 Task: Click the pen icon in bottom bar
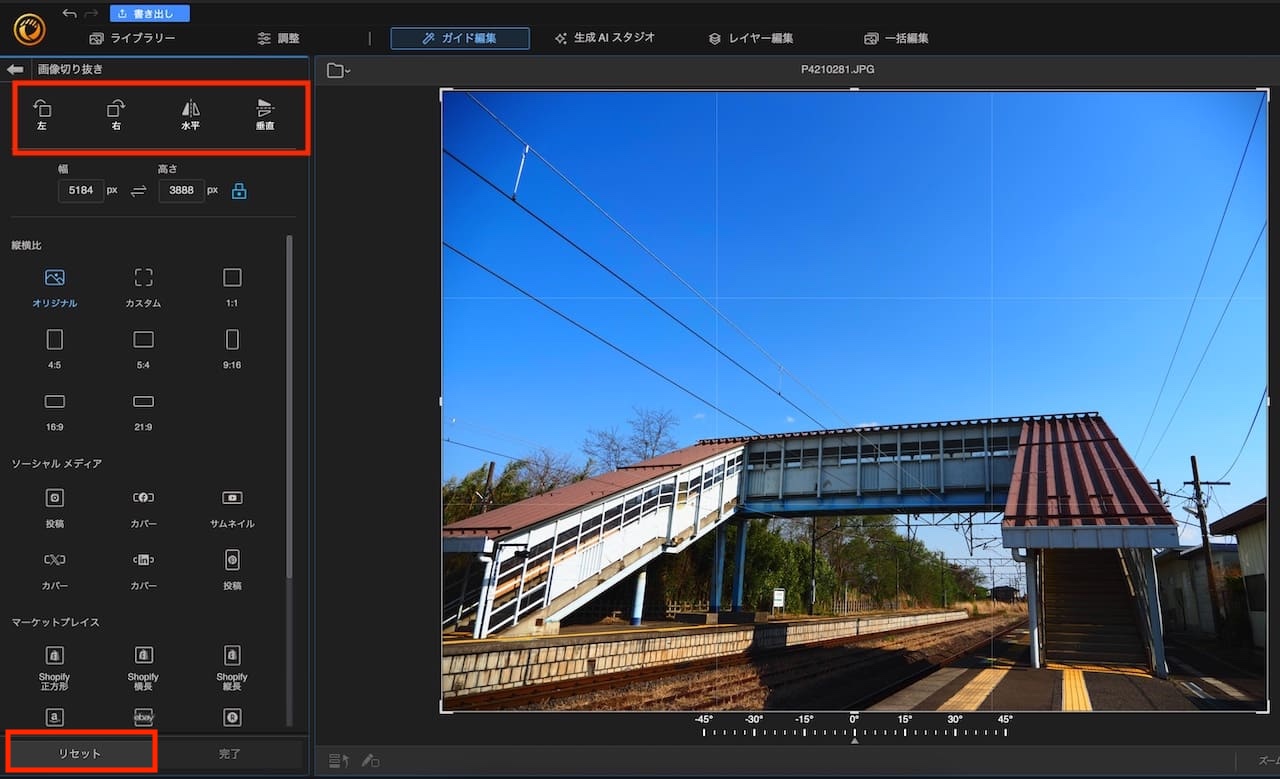point(370,761)
